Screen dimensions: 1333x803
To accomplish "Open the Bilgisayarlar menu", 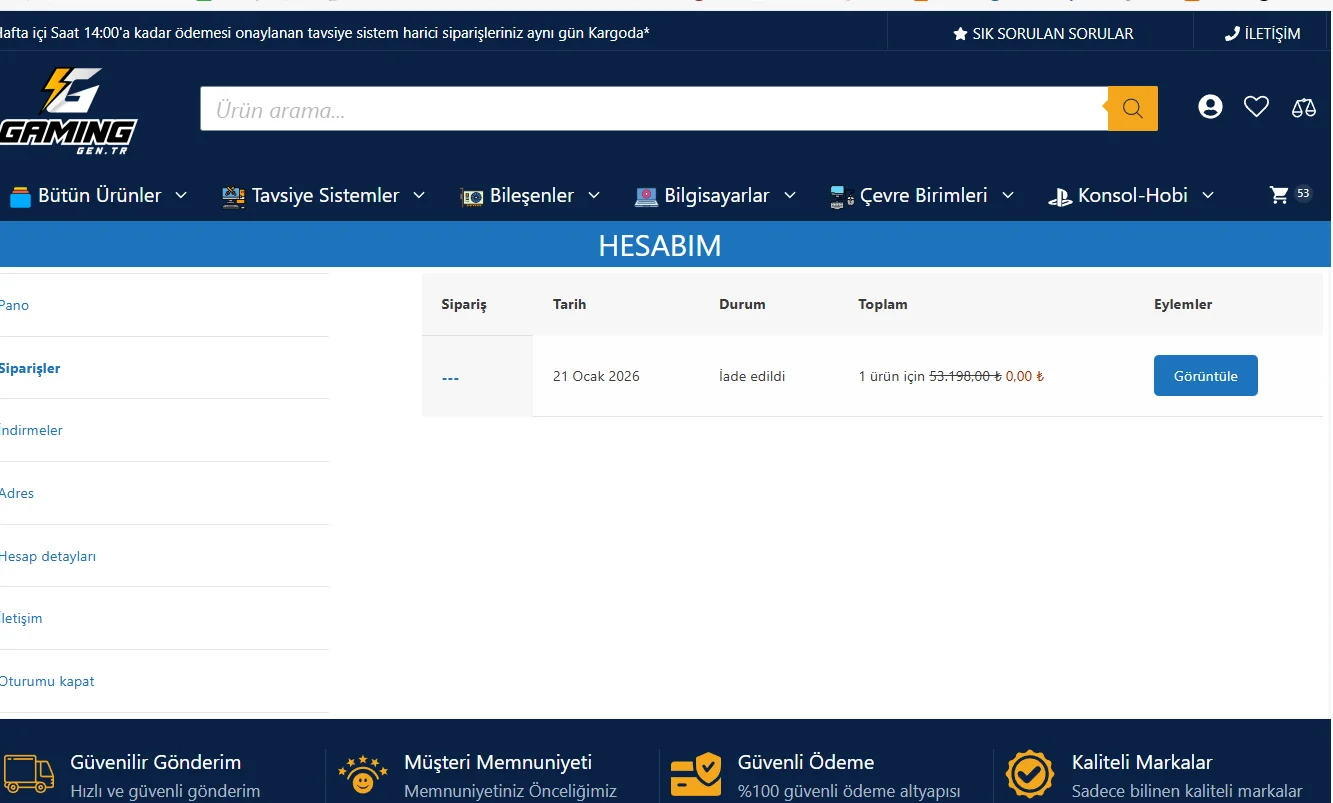I will pos(715,196).
